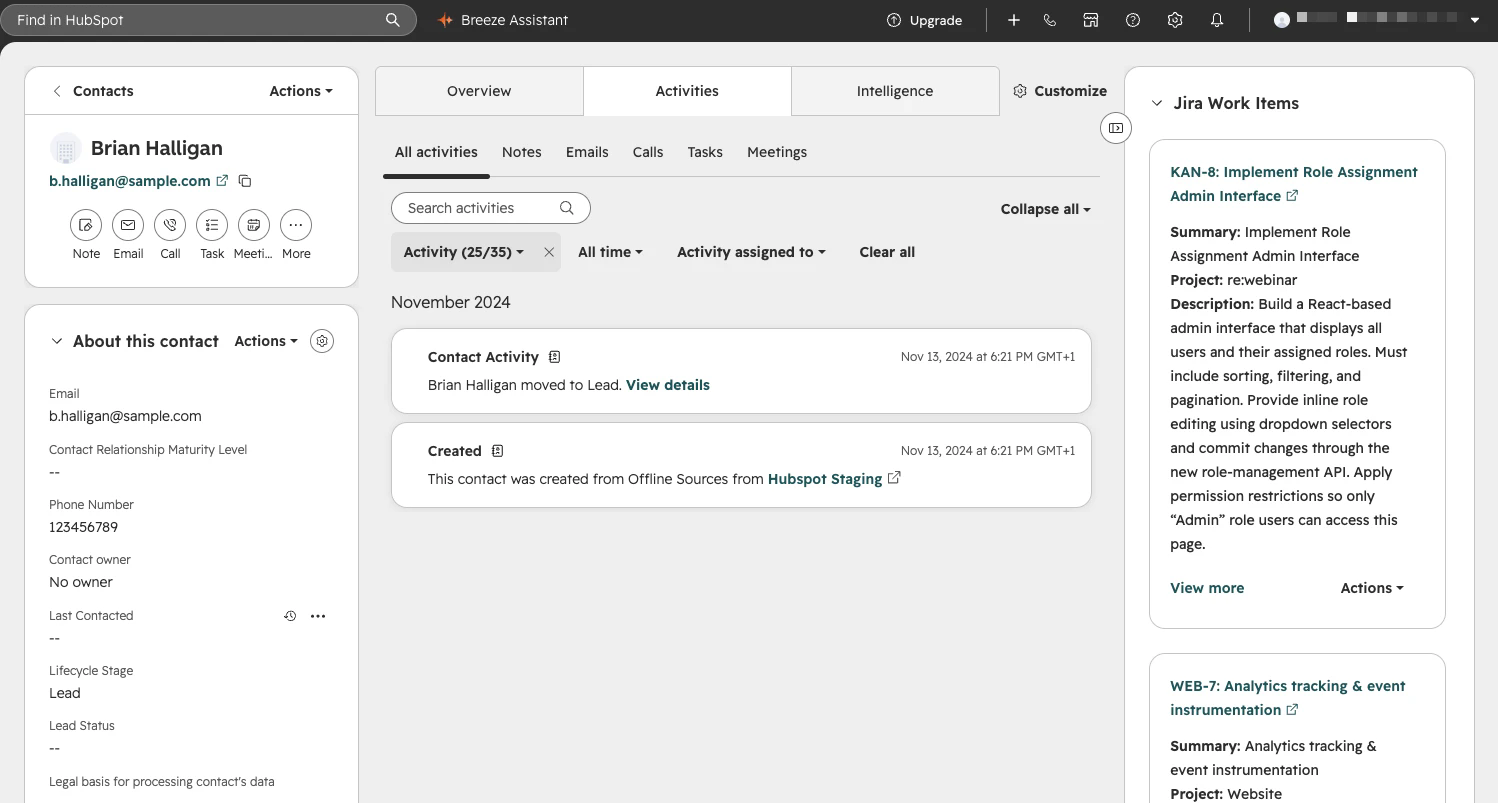
Task: Select the Notes activity tab
Action: pos(522,152)
